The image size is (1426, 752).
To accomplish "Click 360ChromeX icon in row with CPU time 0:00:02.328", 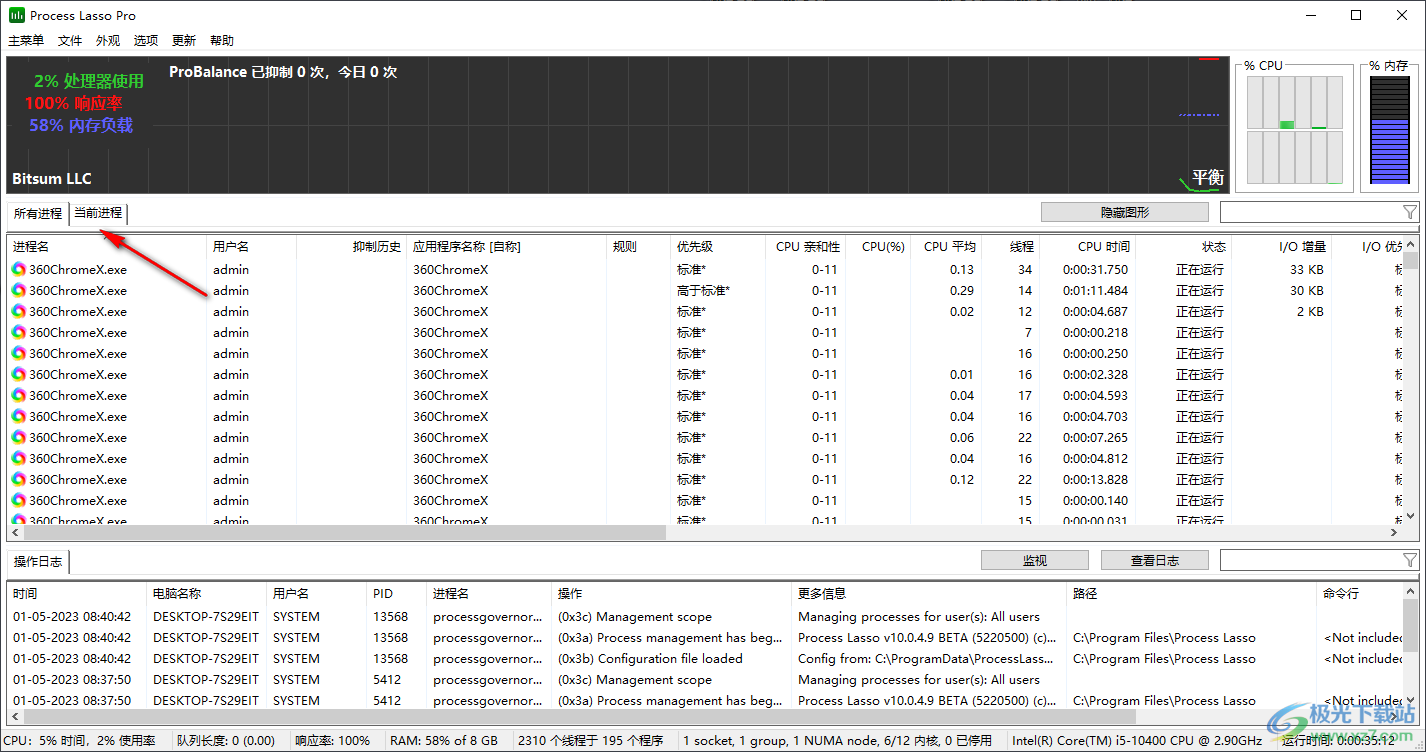I will 19,374.
